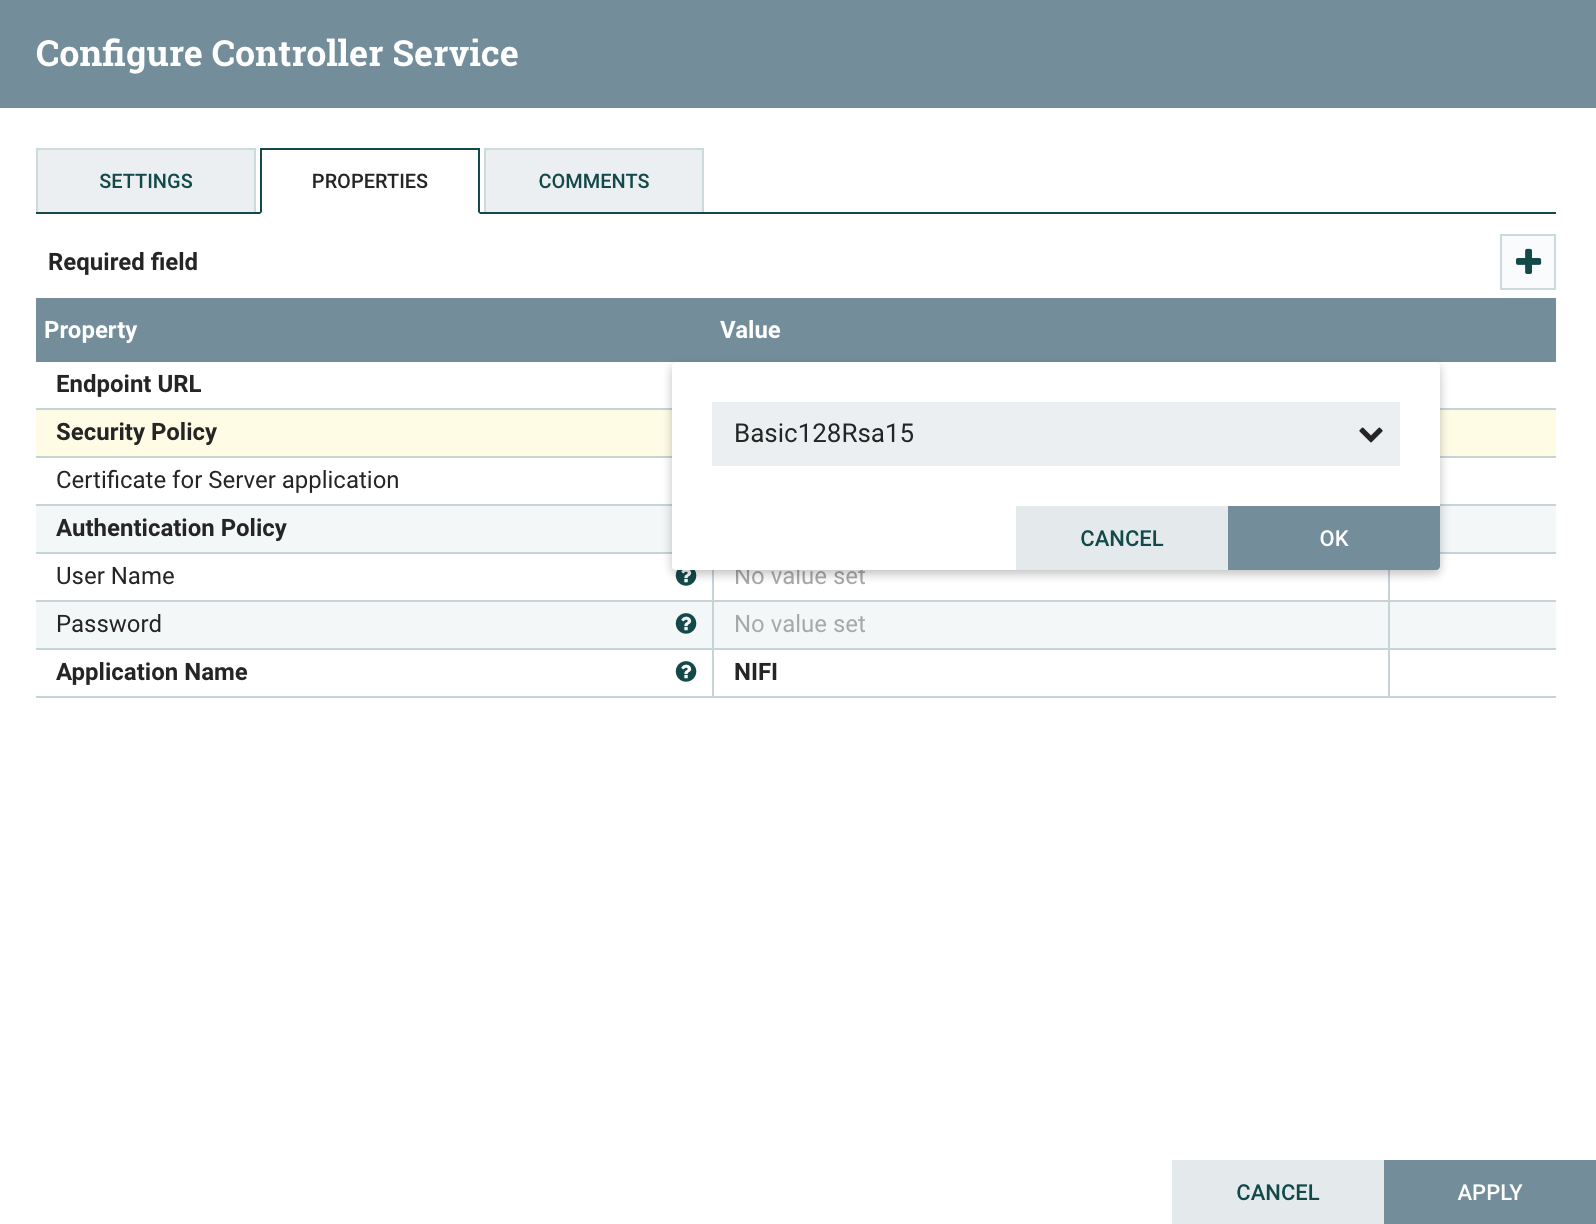
Task: Select the Endpoint URL property row
Action: (x=354, y=385)
